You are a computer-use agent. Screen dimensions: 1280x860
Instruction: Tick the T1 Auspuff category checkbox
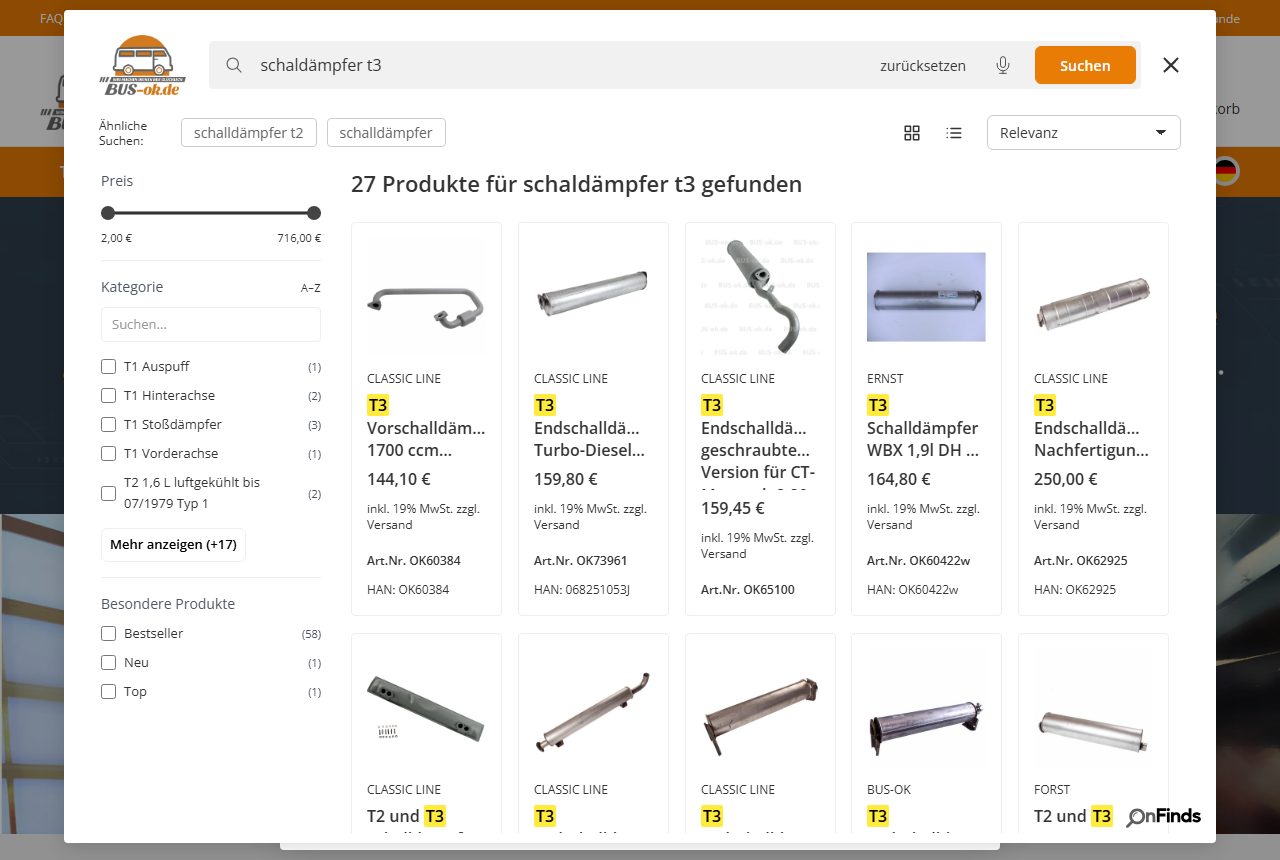[x=109, y=366]
